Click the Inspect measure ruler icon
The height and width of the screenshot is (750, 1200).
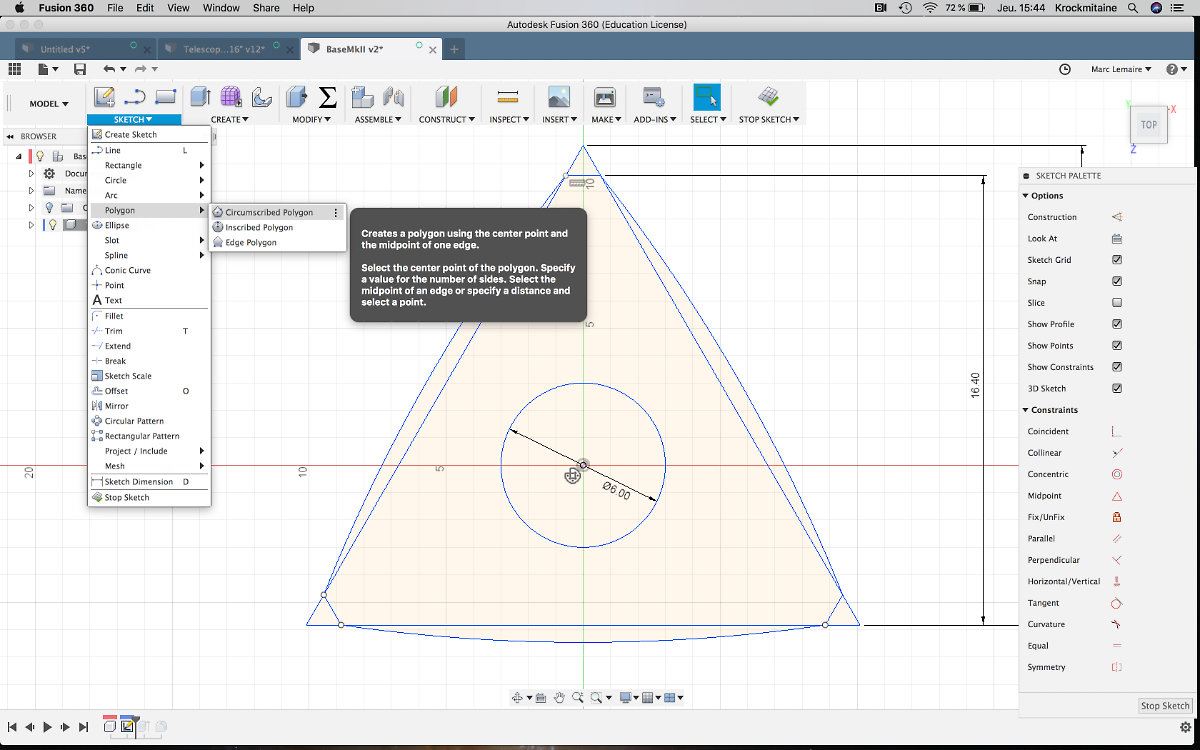pos(508,97)
